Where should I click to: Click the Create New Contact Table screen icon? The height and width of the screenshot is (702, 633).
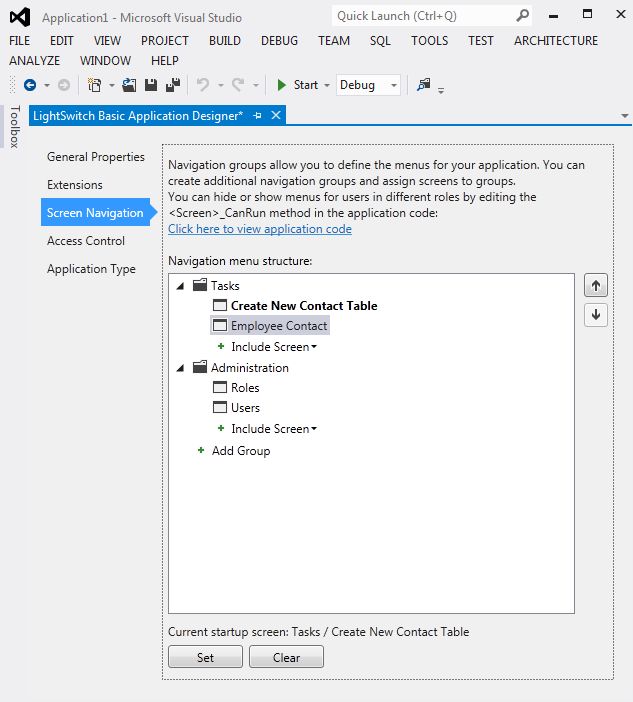(x=220, y=305)
